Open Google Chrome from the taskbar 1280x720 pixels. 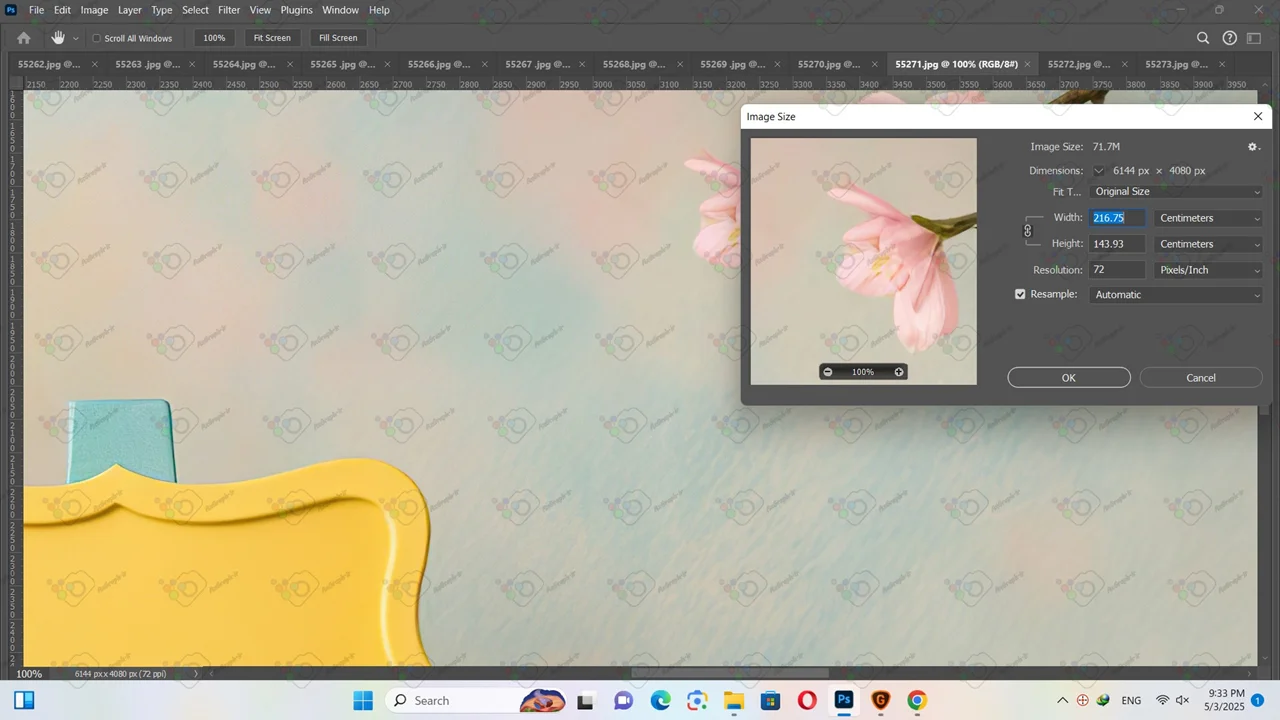click(917, 701)
